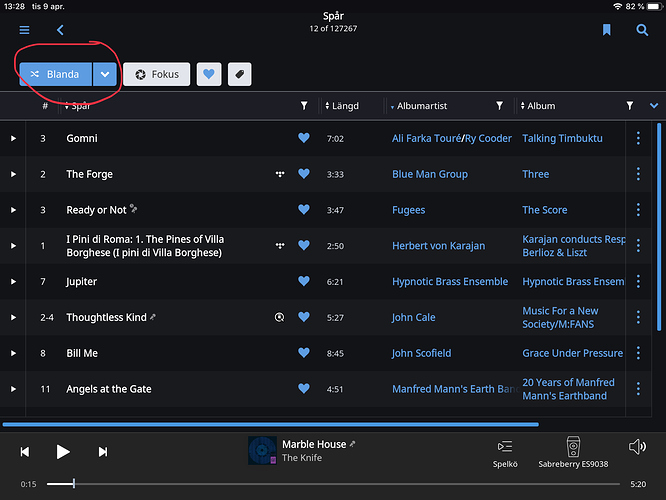Open album Grace Under Pressure link
The image size is (666, 500).
573,353
